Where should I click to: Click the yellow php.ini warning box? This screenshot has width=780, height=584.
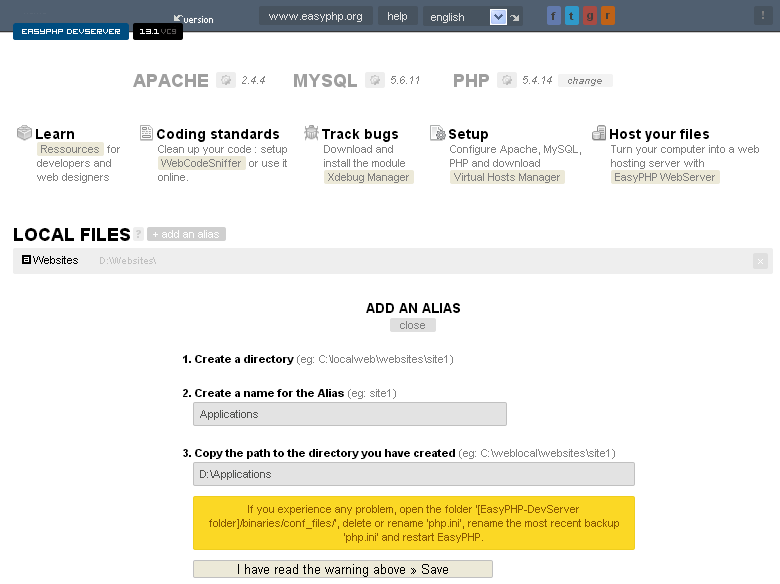[414, 523]
